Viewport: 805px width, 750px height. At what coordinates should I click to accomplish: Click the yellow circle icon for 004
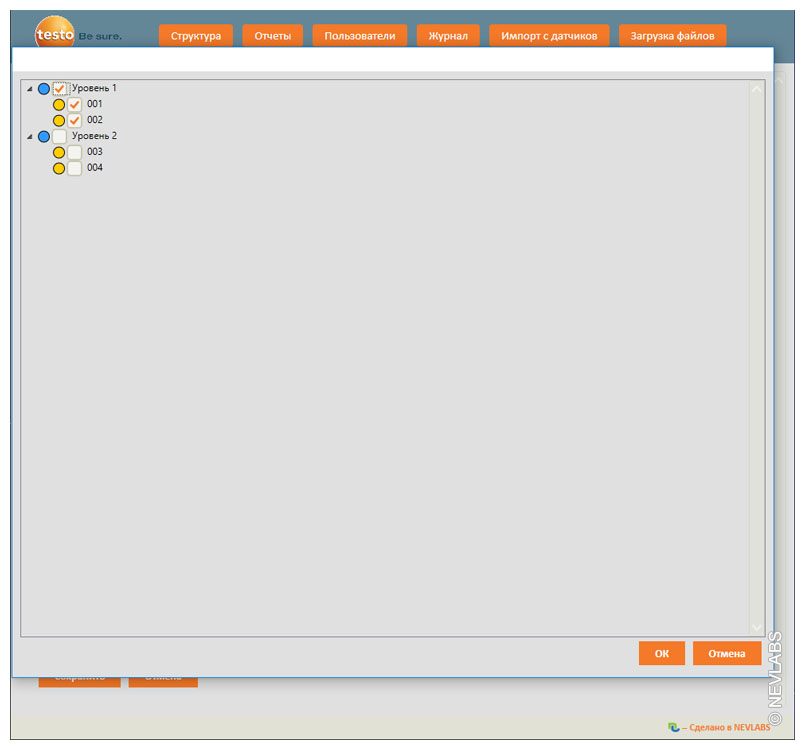click(59, 169)
